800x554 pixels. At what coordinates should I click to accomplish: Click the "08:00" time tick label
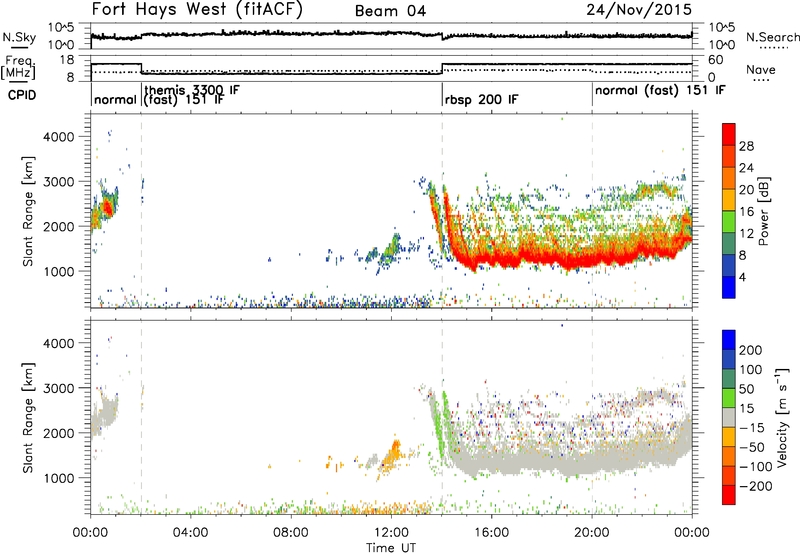tap(291, 533)
